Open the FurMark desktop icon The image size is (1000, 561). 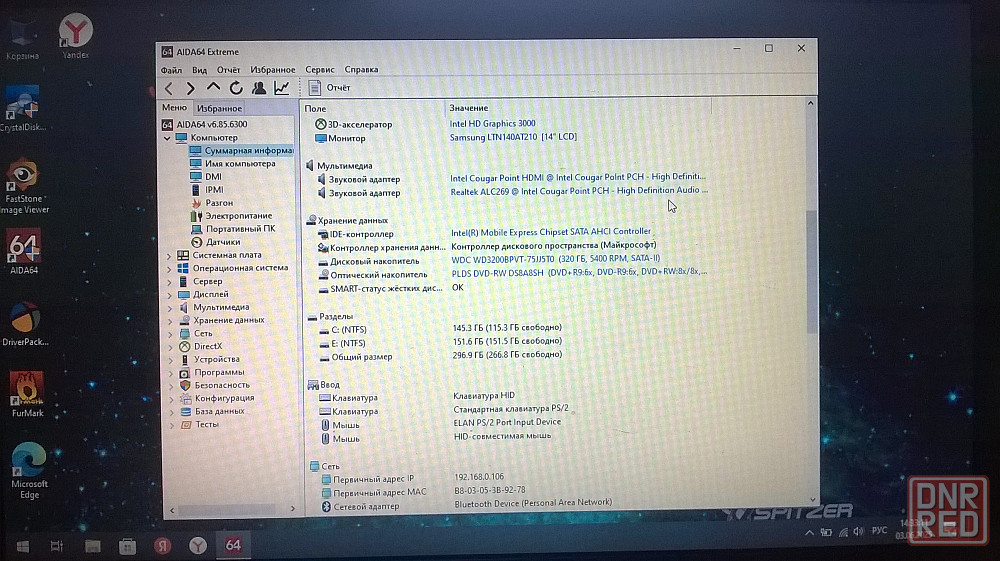27,395
